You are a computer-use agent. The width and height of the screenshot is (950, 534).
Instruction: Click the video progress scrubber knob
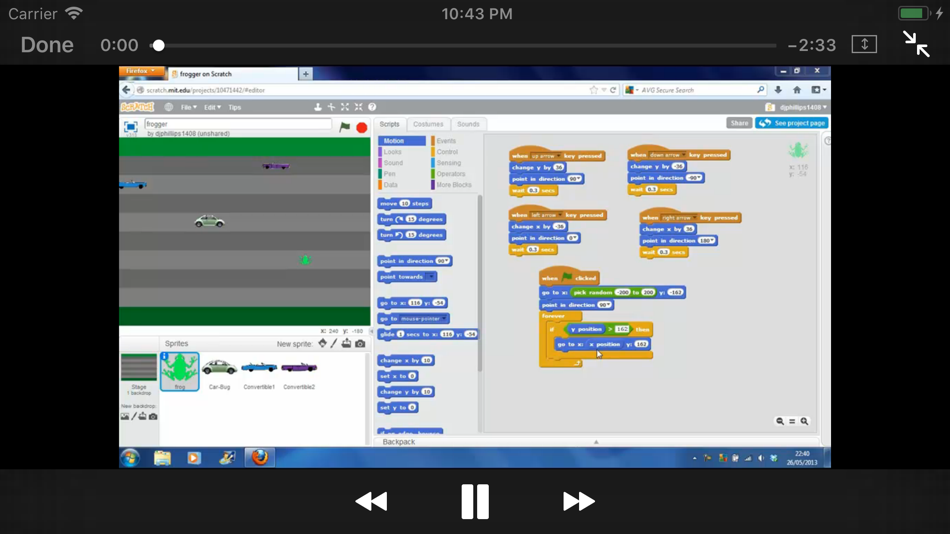[159, 45]
